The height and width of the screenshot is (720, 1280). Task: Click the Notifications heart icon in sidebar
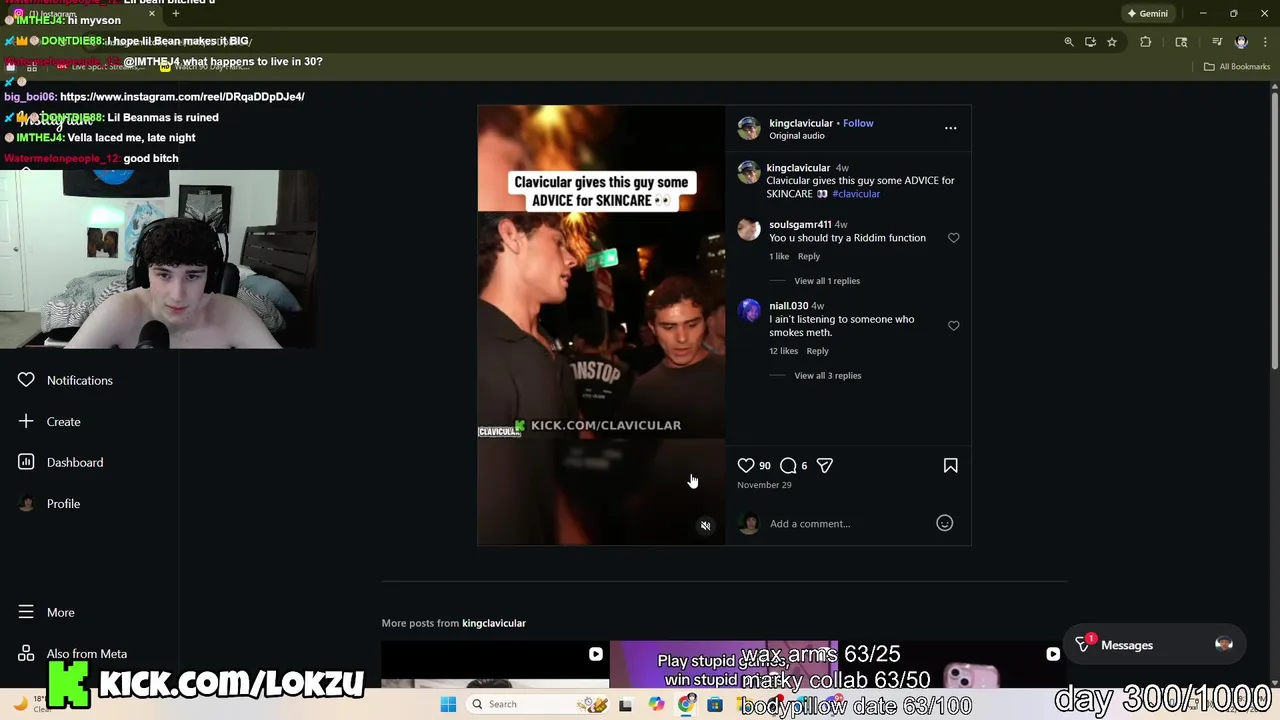[x=26, y=380]
